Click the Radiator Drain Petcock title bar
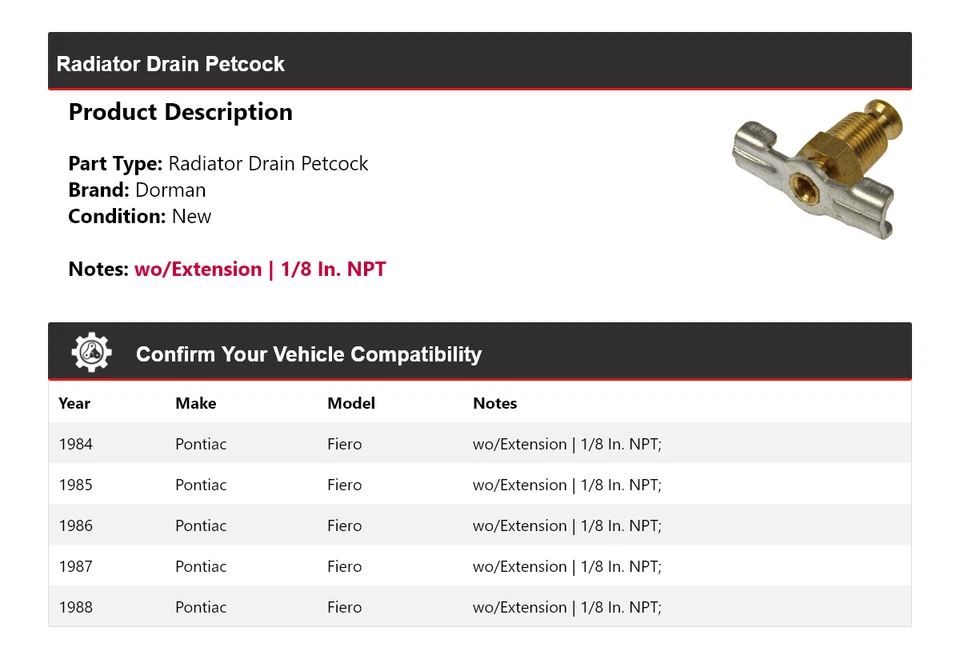The width and height of the screenshot is (960, 659). pos(171,64)
